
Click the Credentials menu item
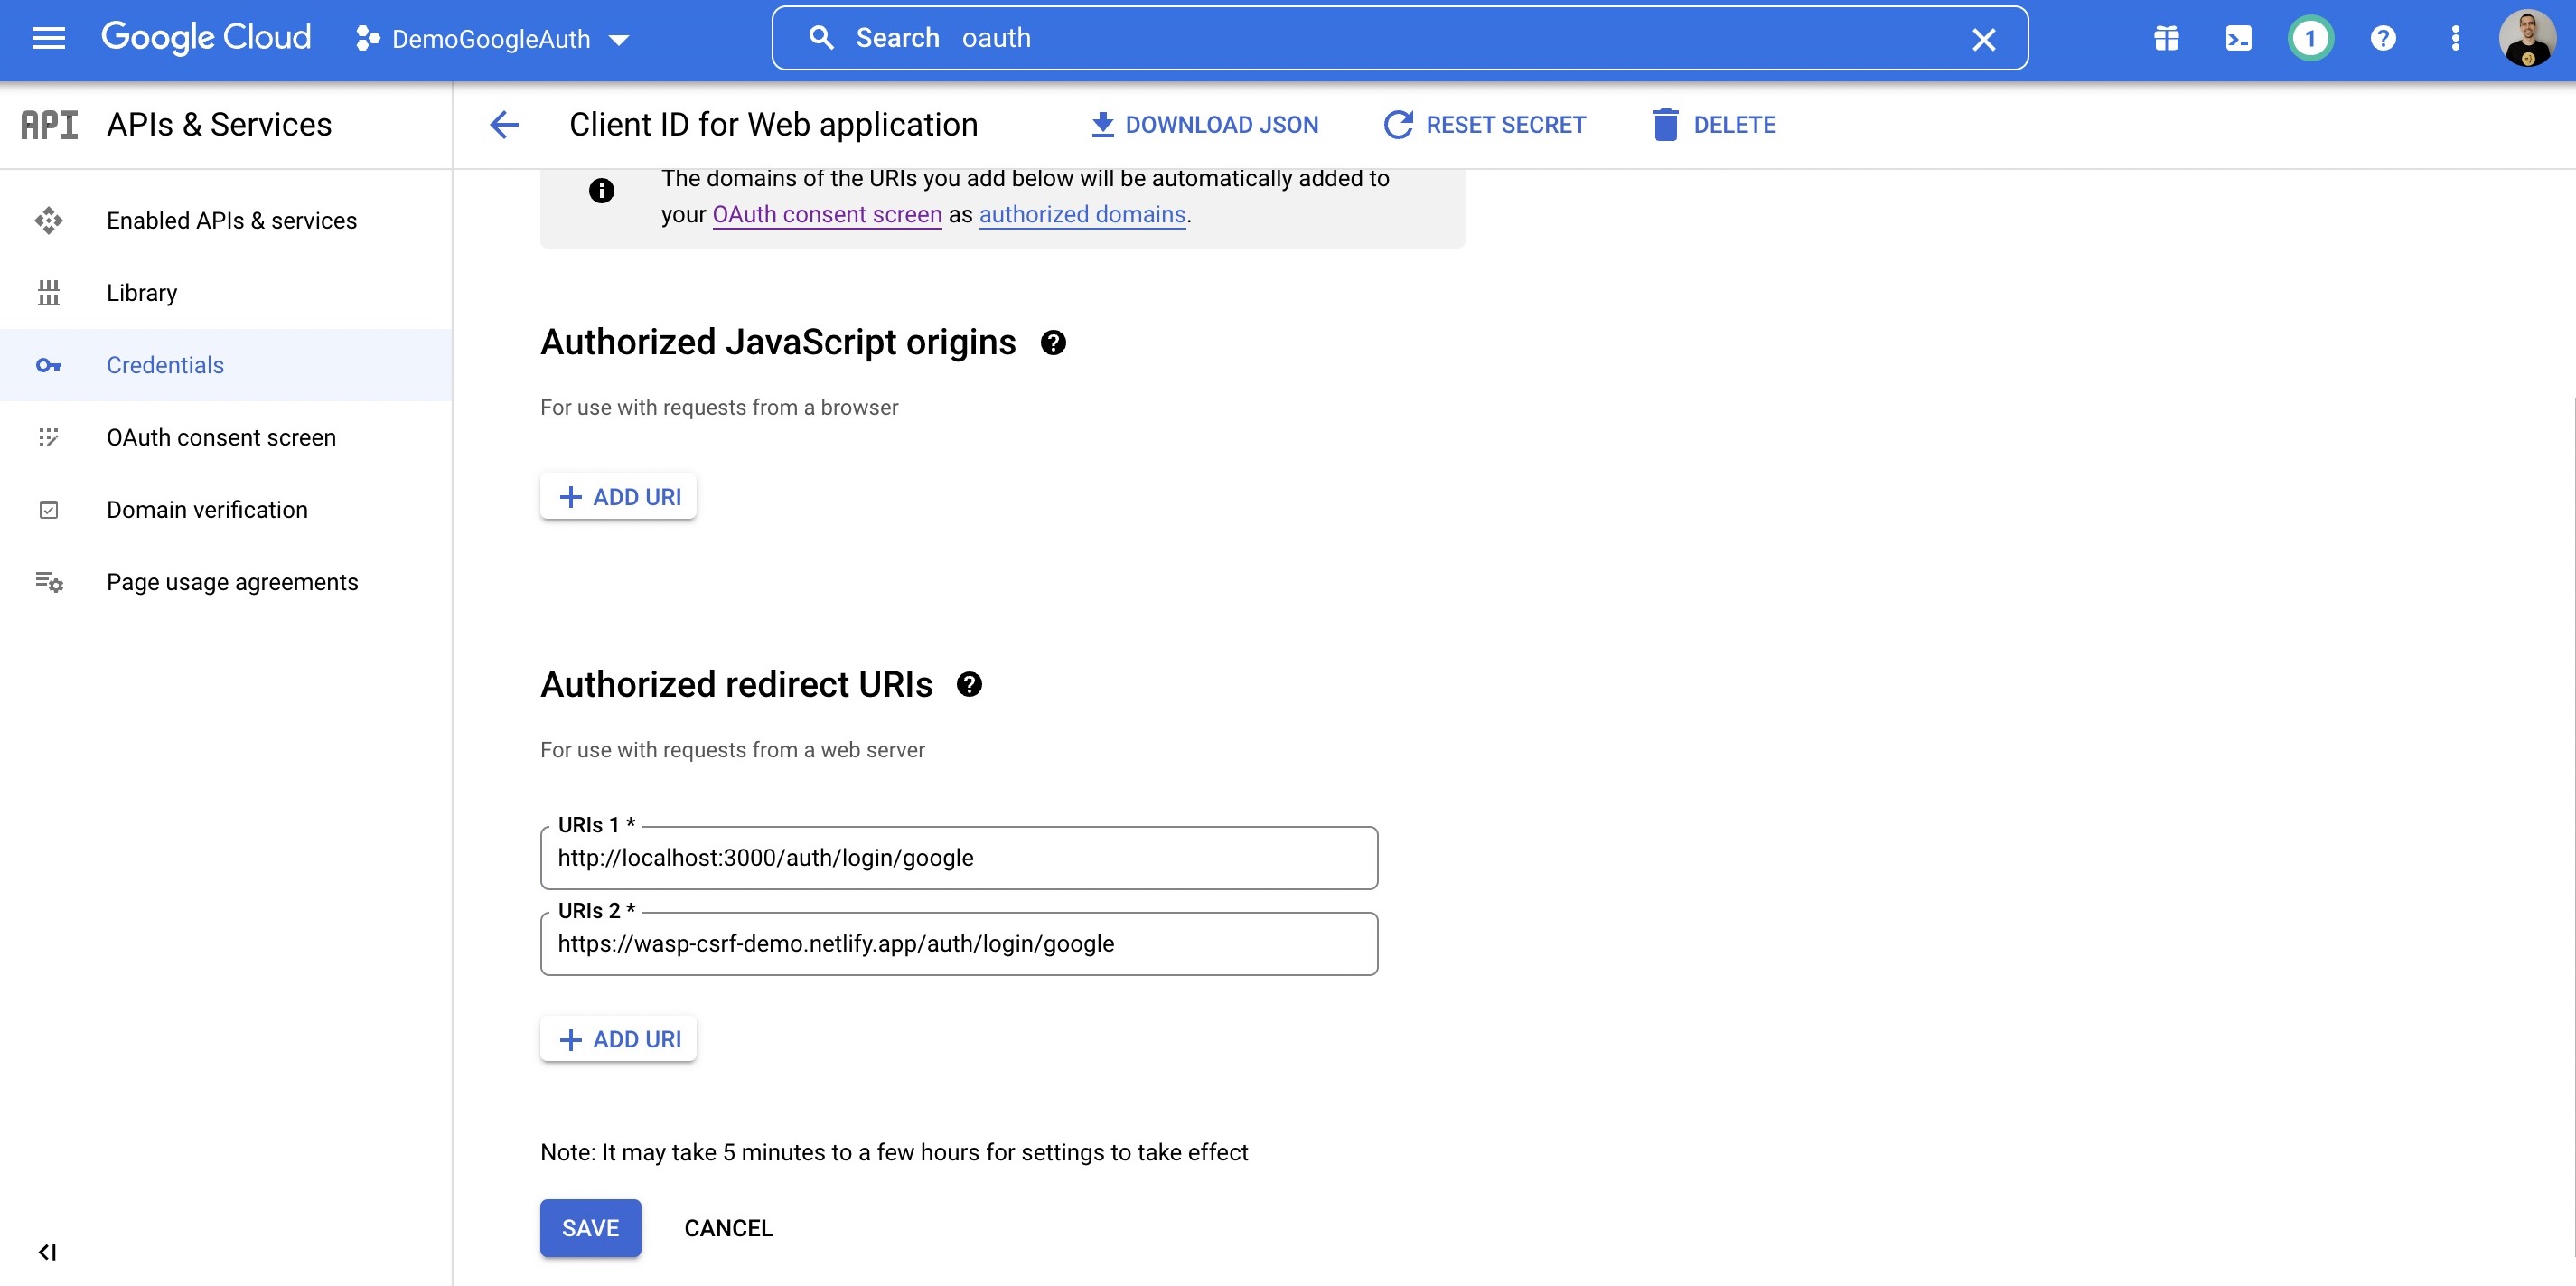tap(164, 364)
